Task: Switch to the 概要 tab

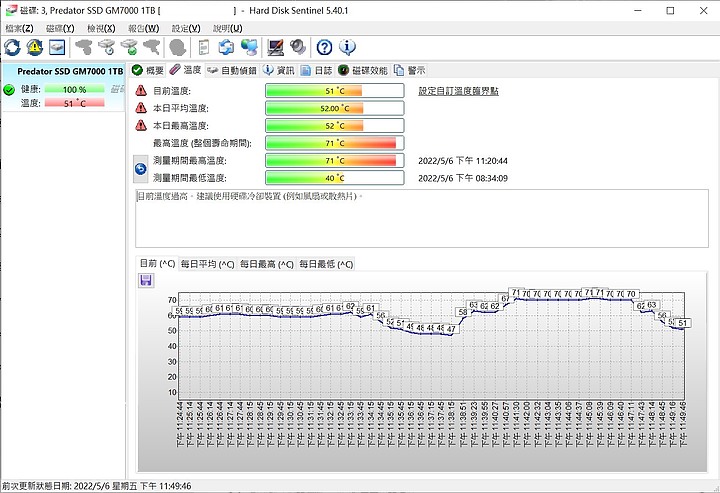Action: coord(148,70)
